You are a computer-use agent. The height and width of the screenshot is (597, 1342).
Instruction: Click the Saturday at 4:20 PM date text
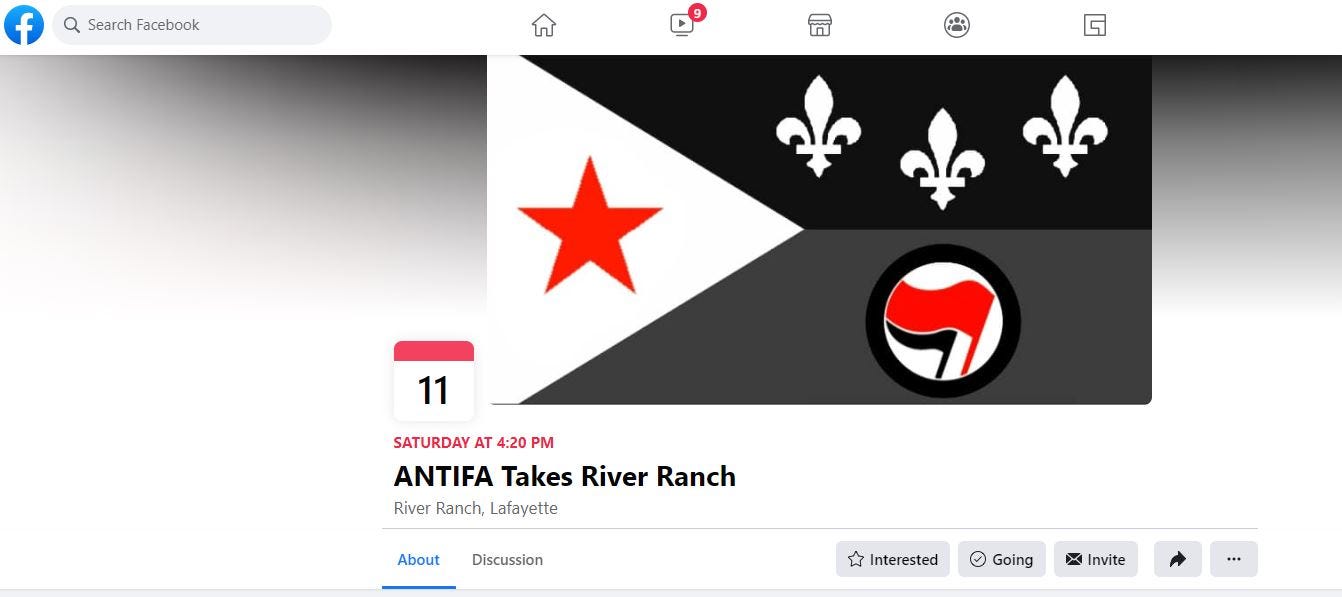[474, 442]
